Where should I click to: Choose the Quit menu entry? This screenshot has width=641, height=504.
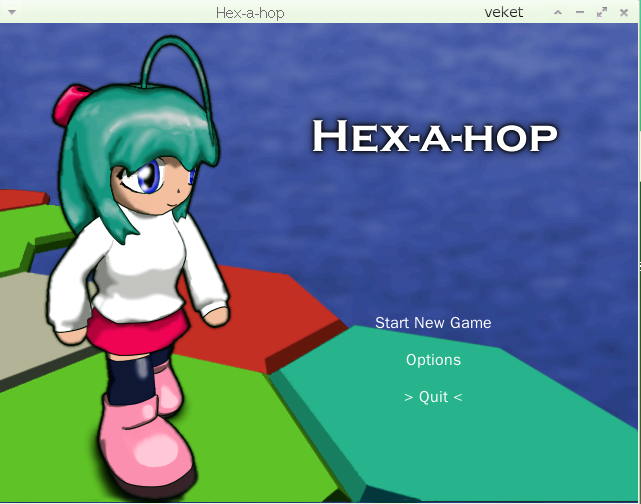tap(433, 397)
